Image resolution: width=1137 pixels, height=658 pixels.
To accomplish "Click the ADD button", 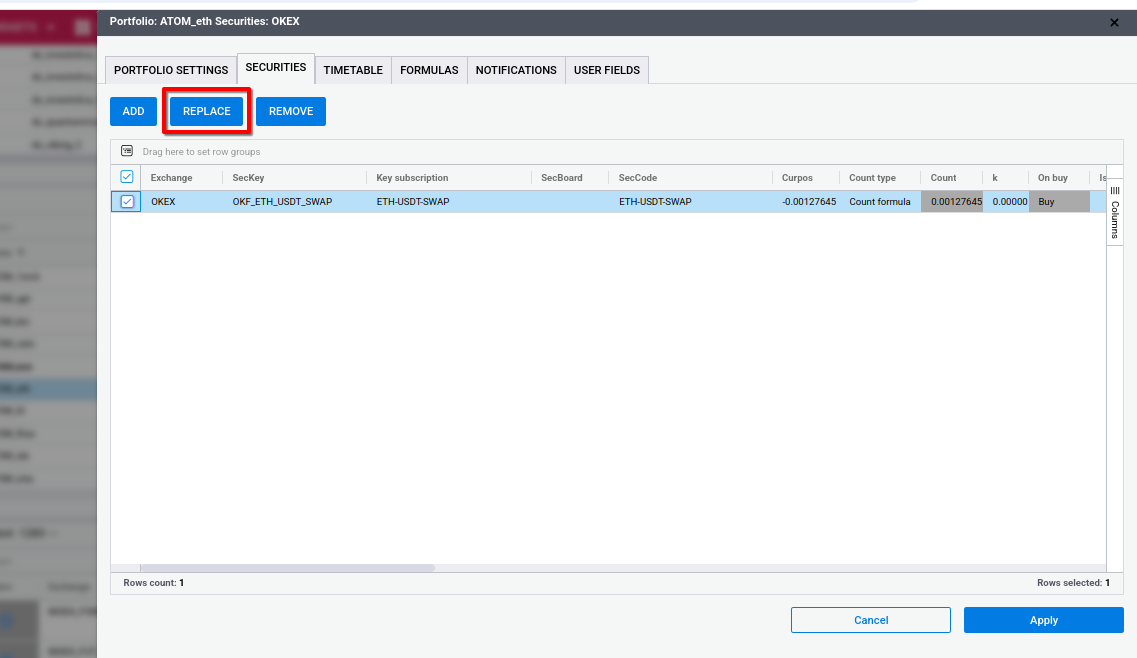I will 133,111.
